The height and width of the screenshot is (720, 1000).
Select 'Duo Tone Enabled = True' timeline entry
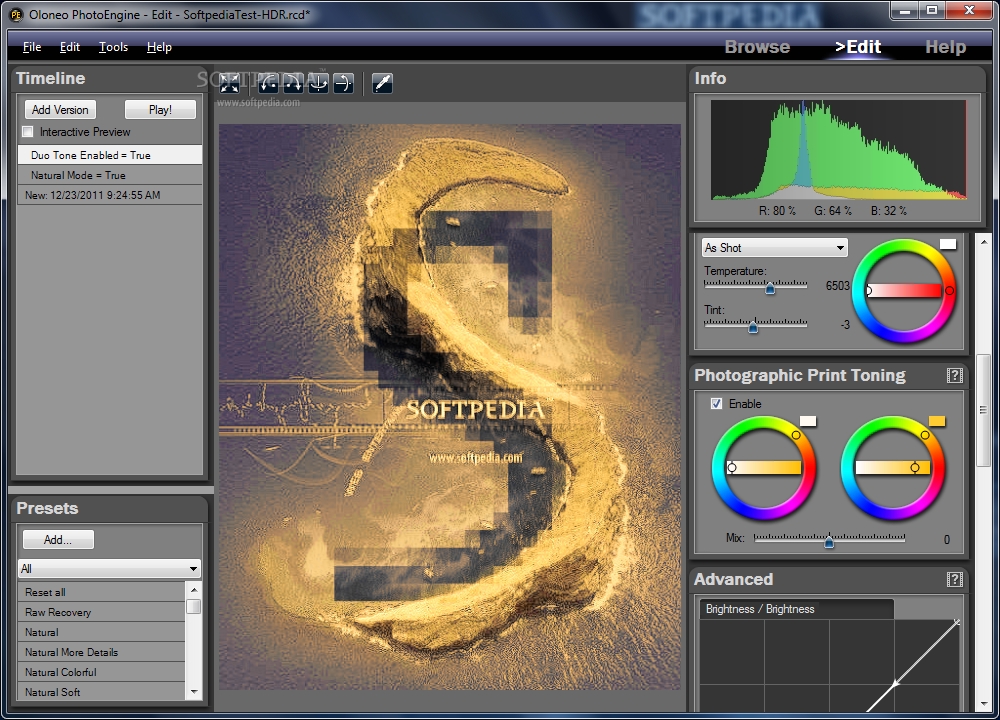click(x=110, y=155)
